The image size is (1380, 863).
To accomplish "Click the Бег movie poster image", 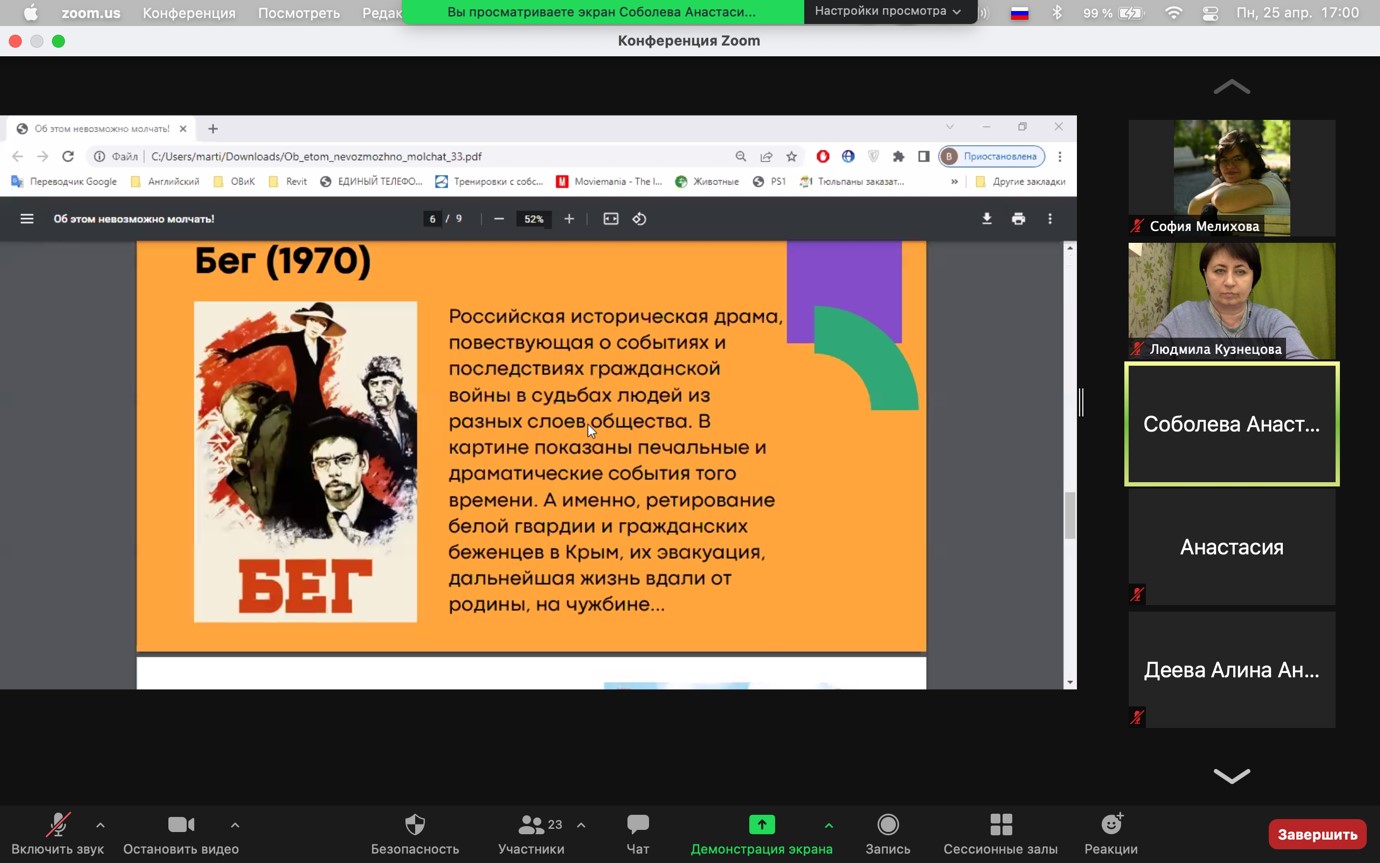I will click(305, 462).
